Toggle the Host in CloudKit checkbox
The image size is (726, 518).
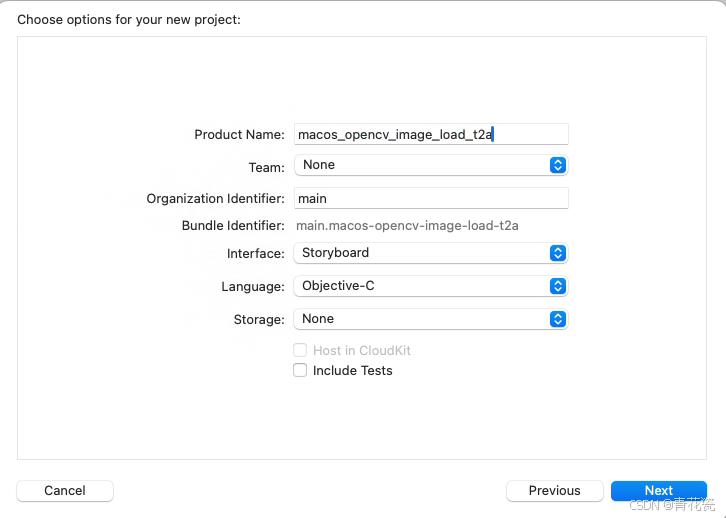[300, 350]
